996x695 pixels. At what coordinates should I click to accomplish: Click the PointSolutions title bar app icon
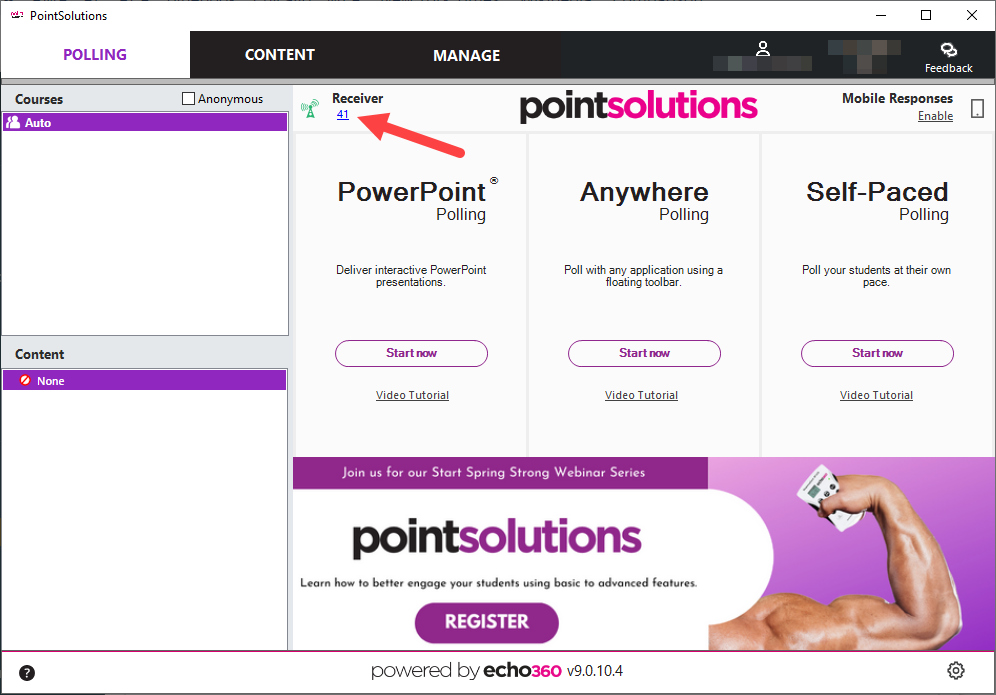point(17,15)
